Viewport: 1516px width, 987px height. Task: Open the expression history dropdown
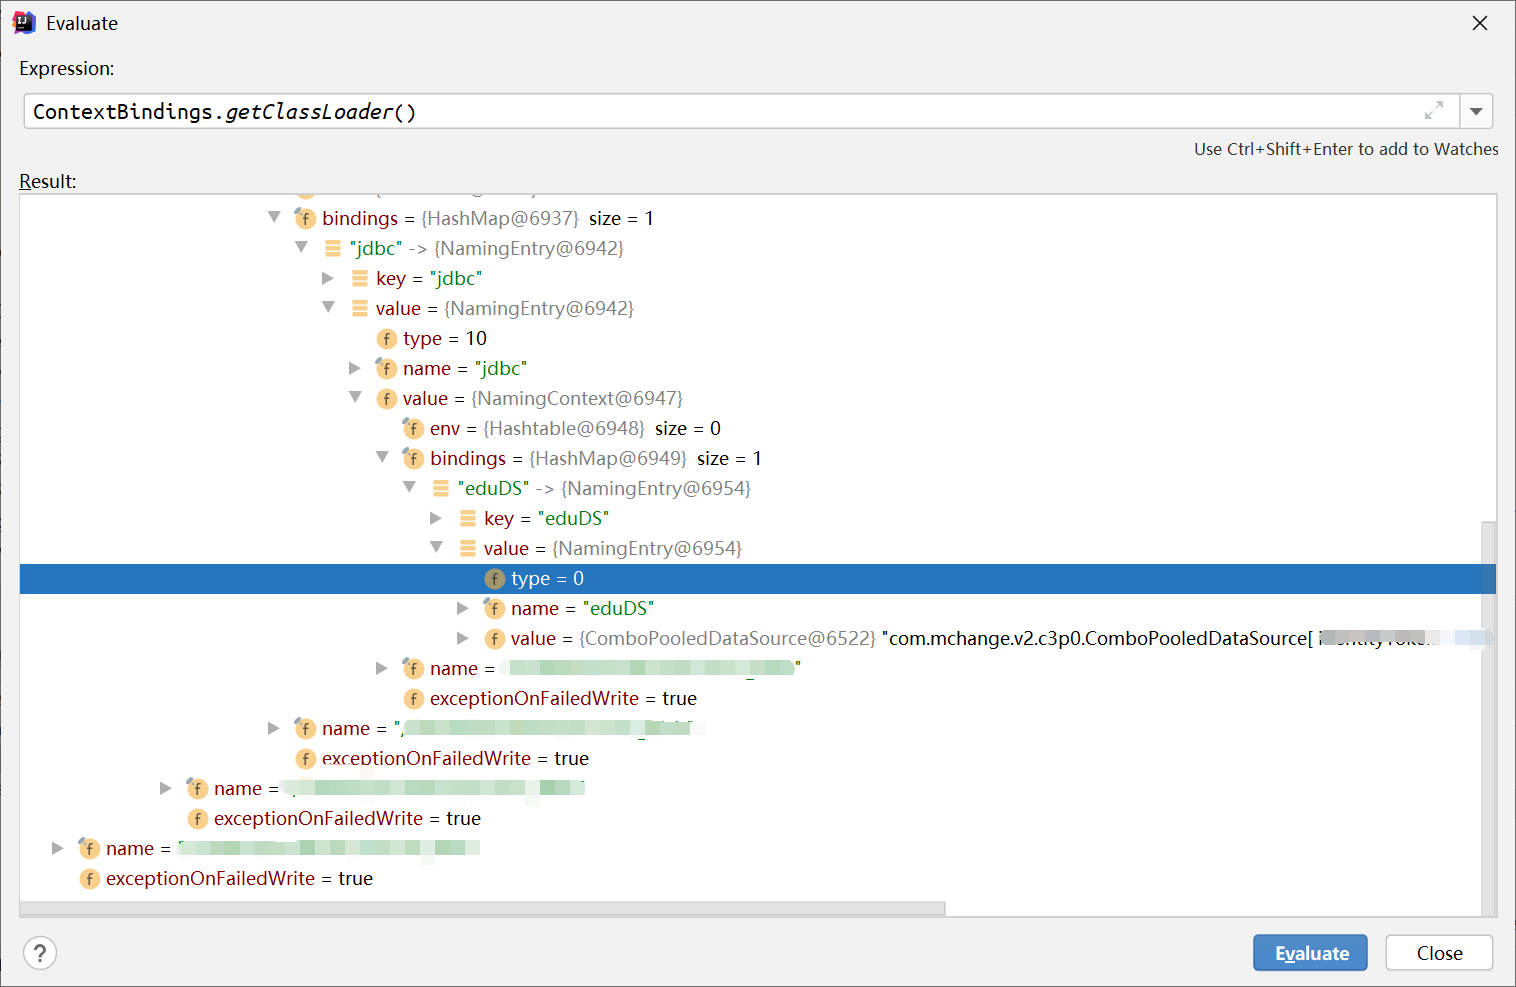pyautogui.click(x=1476, y=111)
